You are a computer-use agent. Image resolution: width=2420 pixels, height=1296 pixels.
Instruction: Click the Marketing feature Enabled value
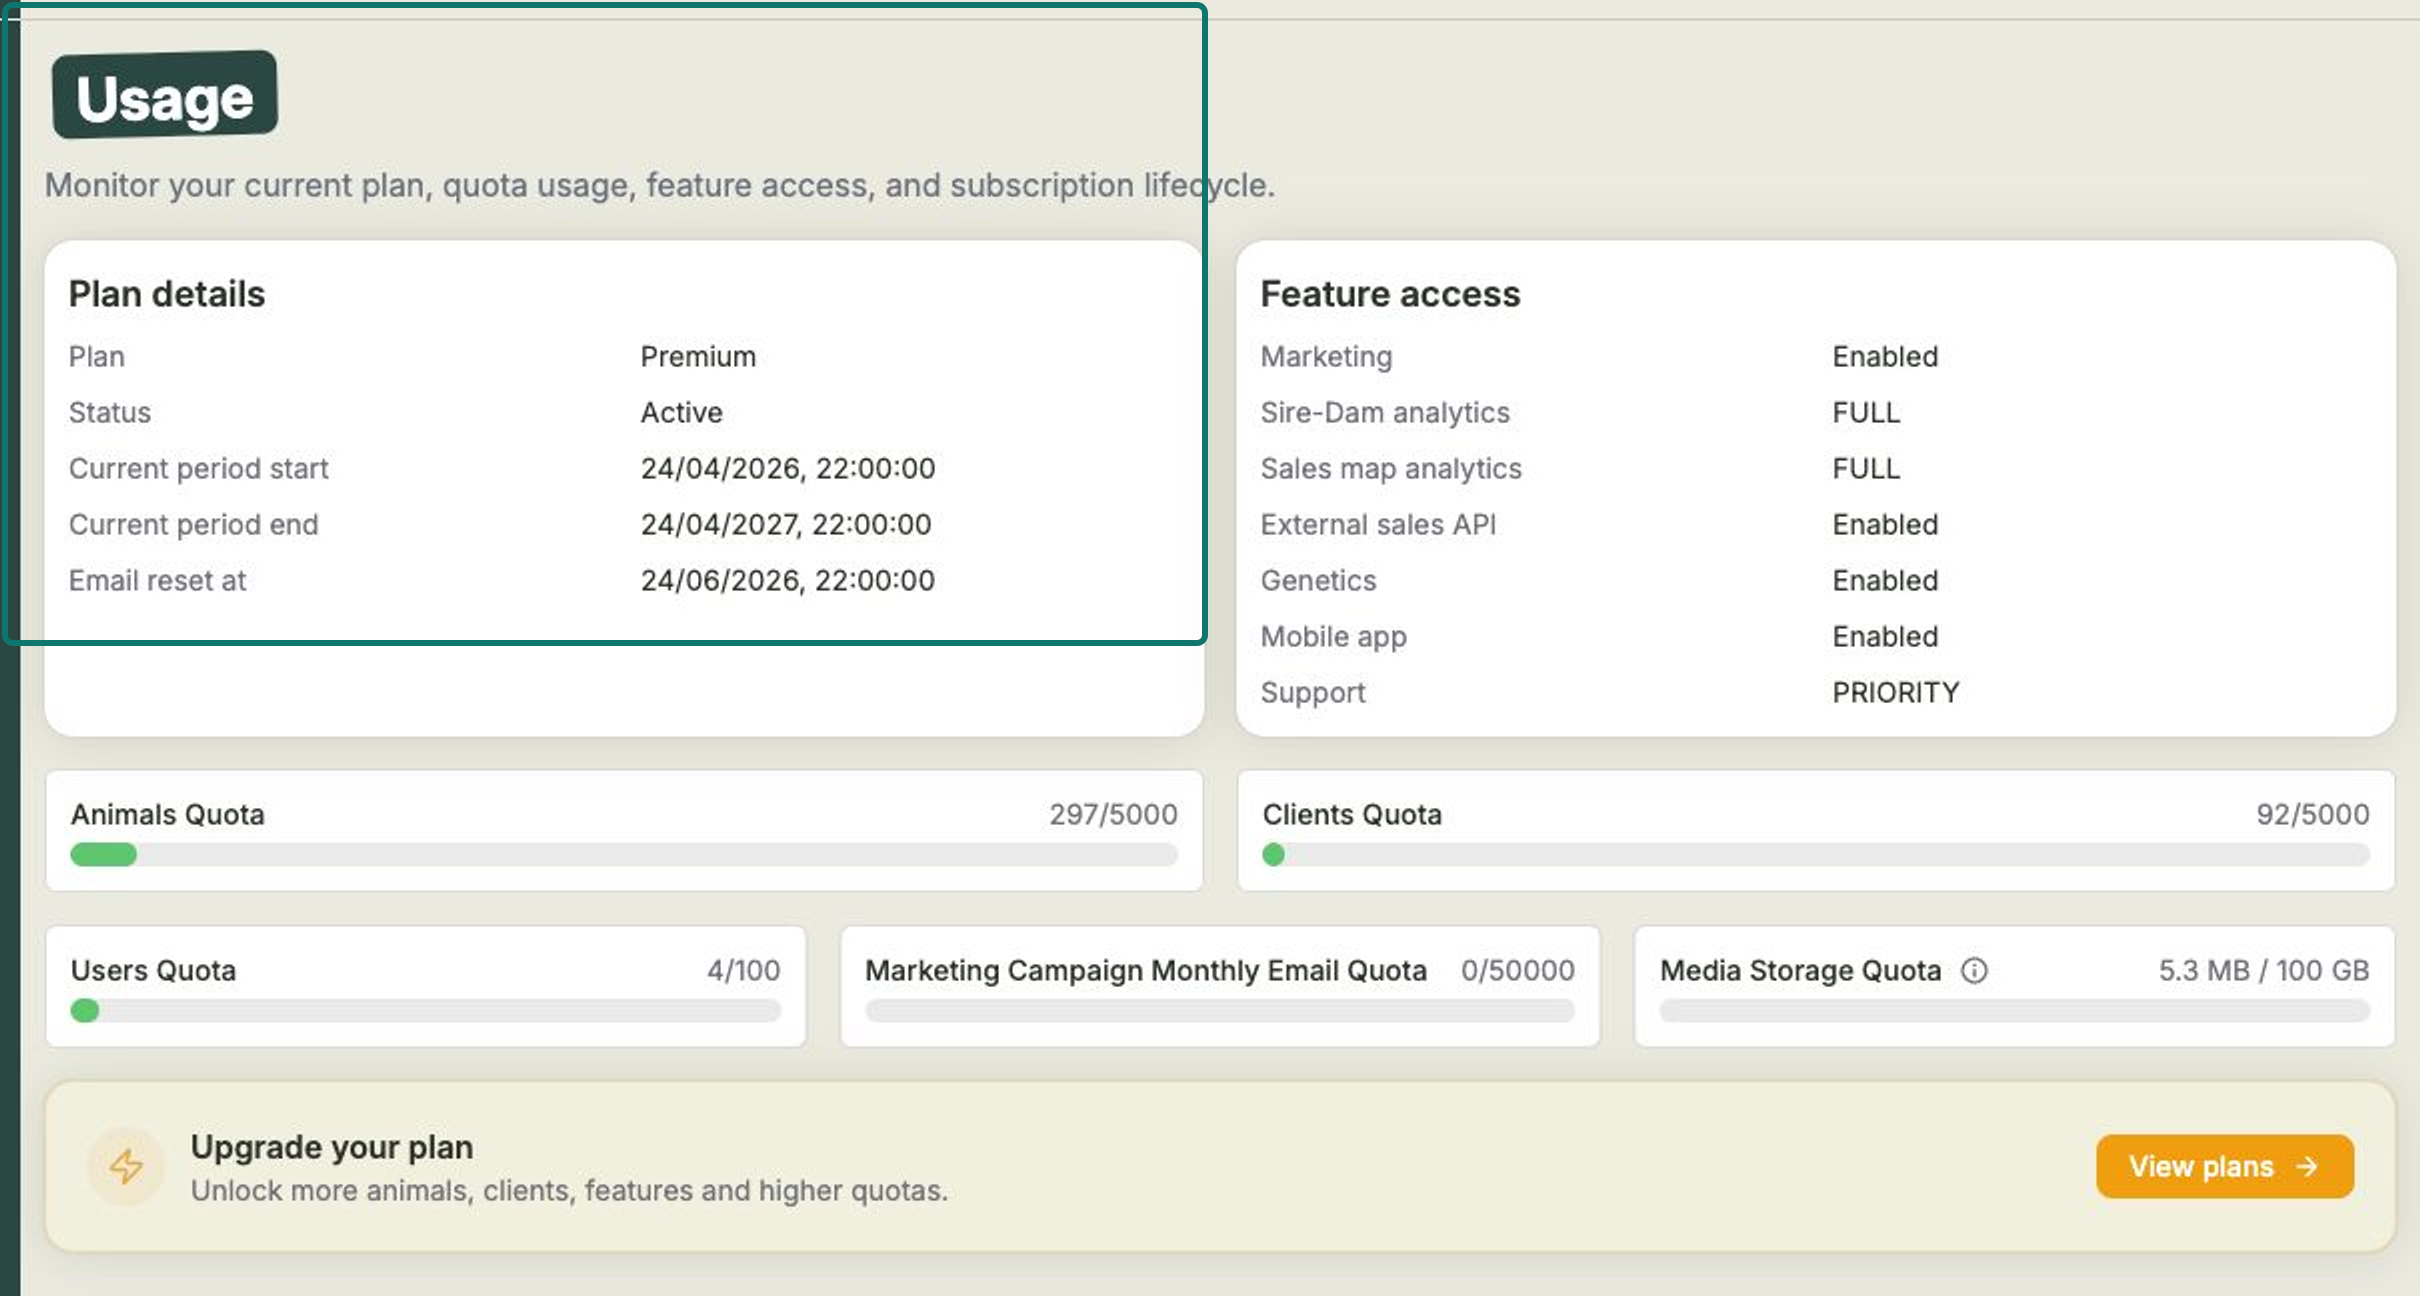pyautogui.click(x=1885, y=357)
